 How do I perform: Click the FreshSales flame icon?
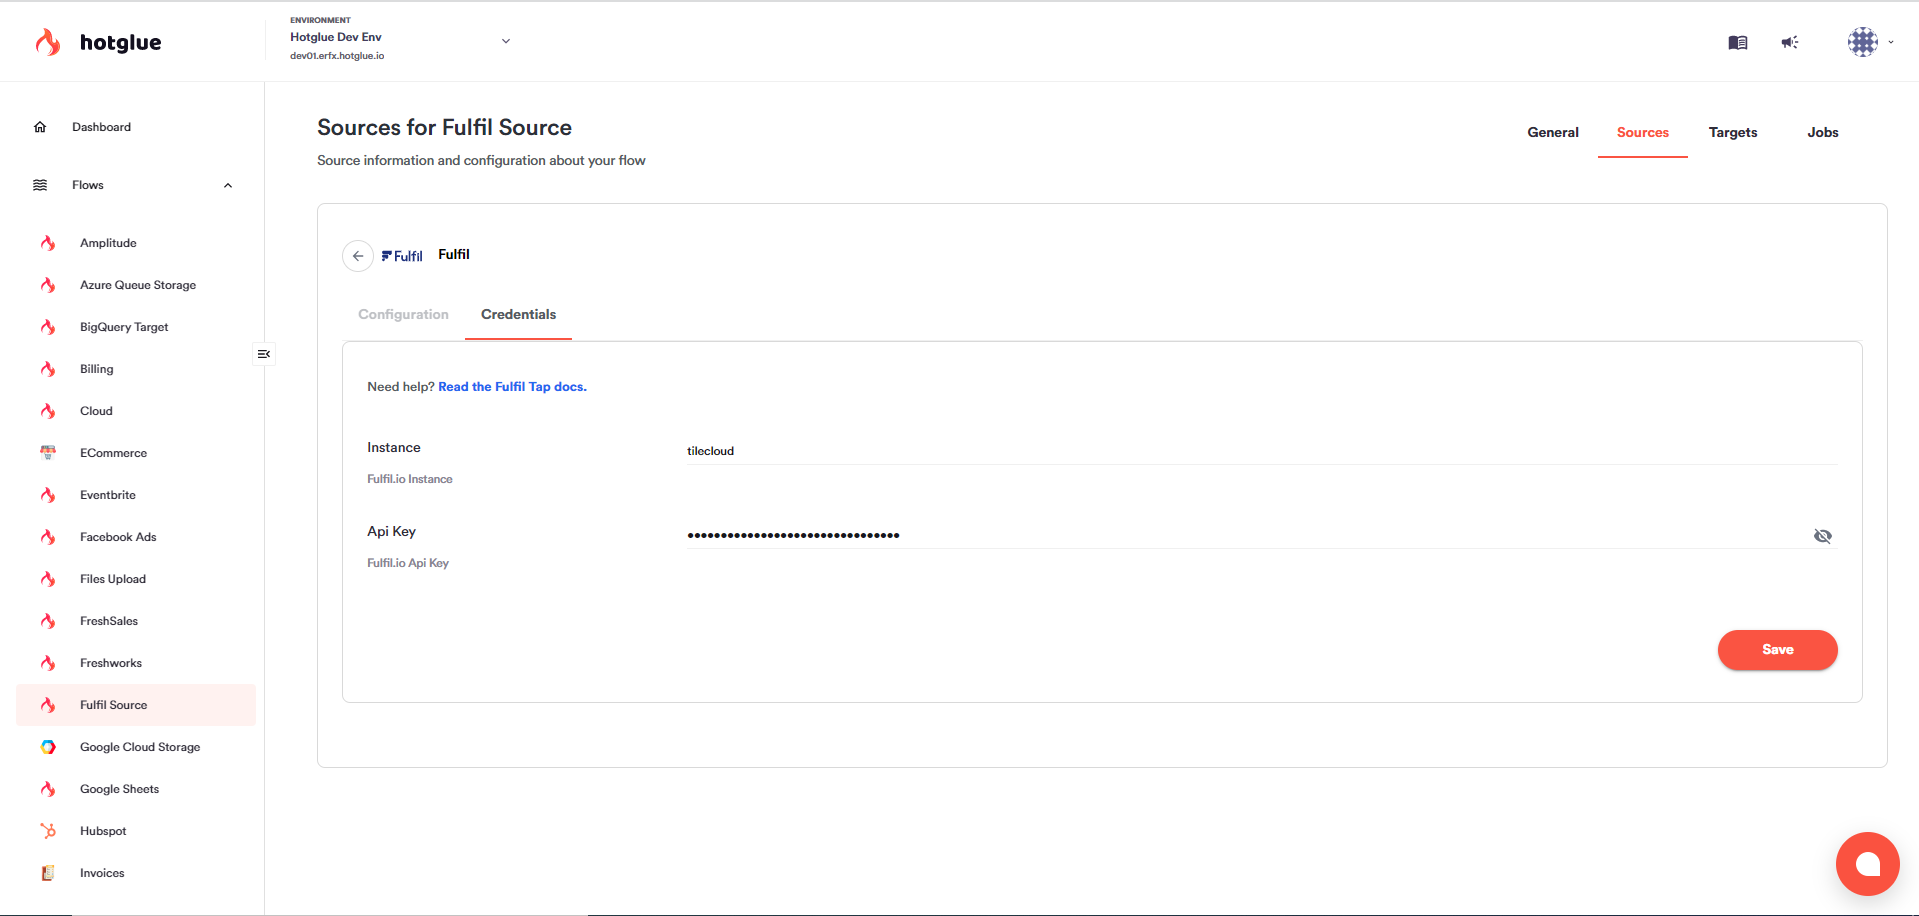pyautogui.click(x=48, y=621)
